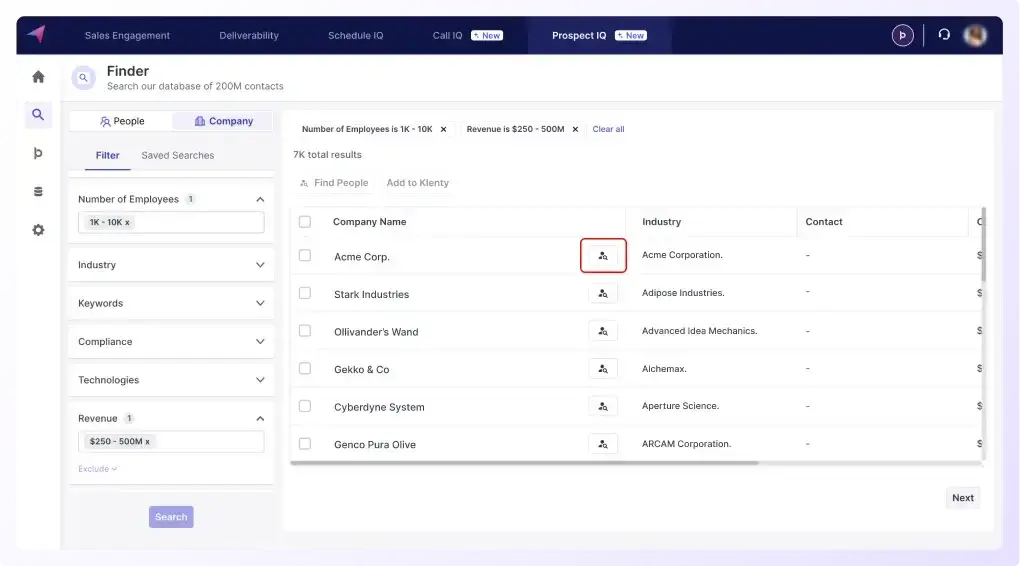Remove the Revenue $250 - 500M filter chip

(x=575, y=129)
